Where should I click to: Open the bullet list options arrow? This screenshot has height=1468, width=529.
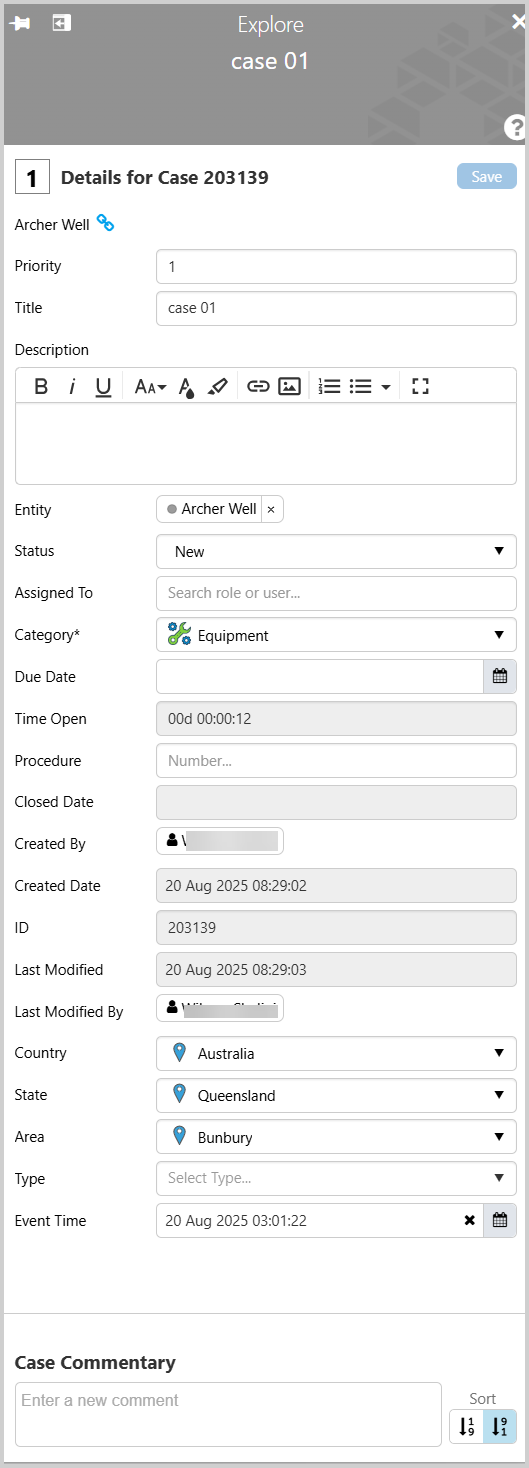386,387
